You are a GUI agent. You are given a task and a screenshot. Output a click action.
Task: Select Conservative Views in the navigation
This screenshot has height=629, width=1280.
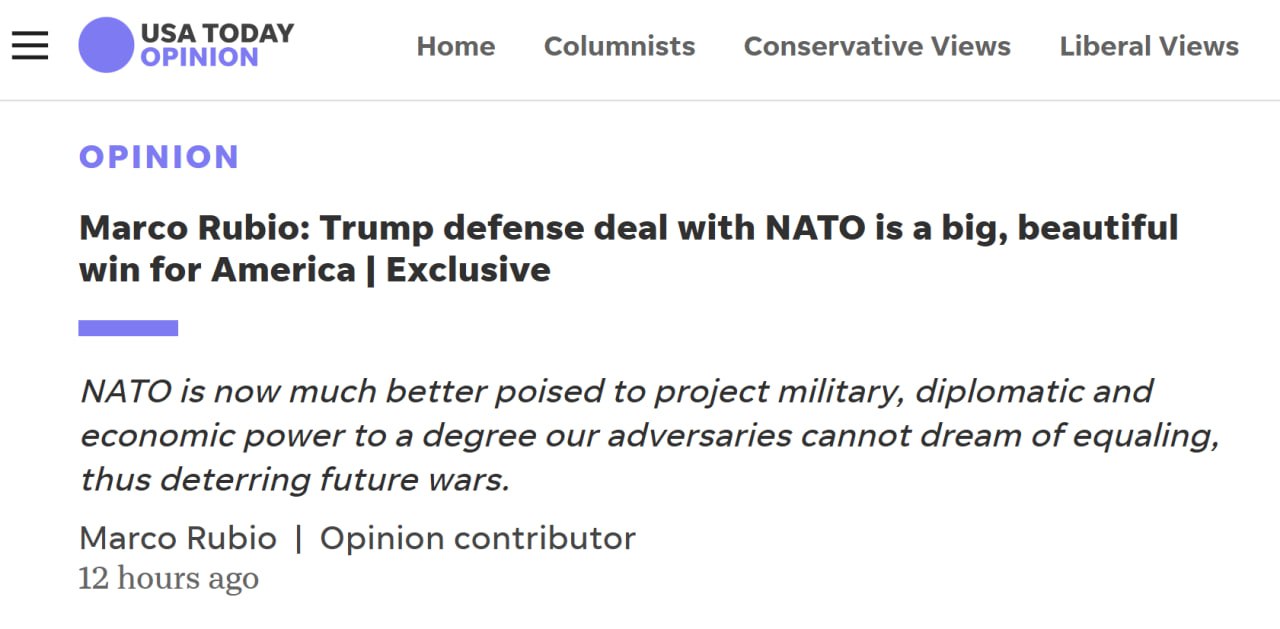click(877, 46)
